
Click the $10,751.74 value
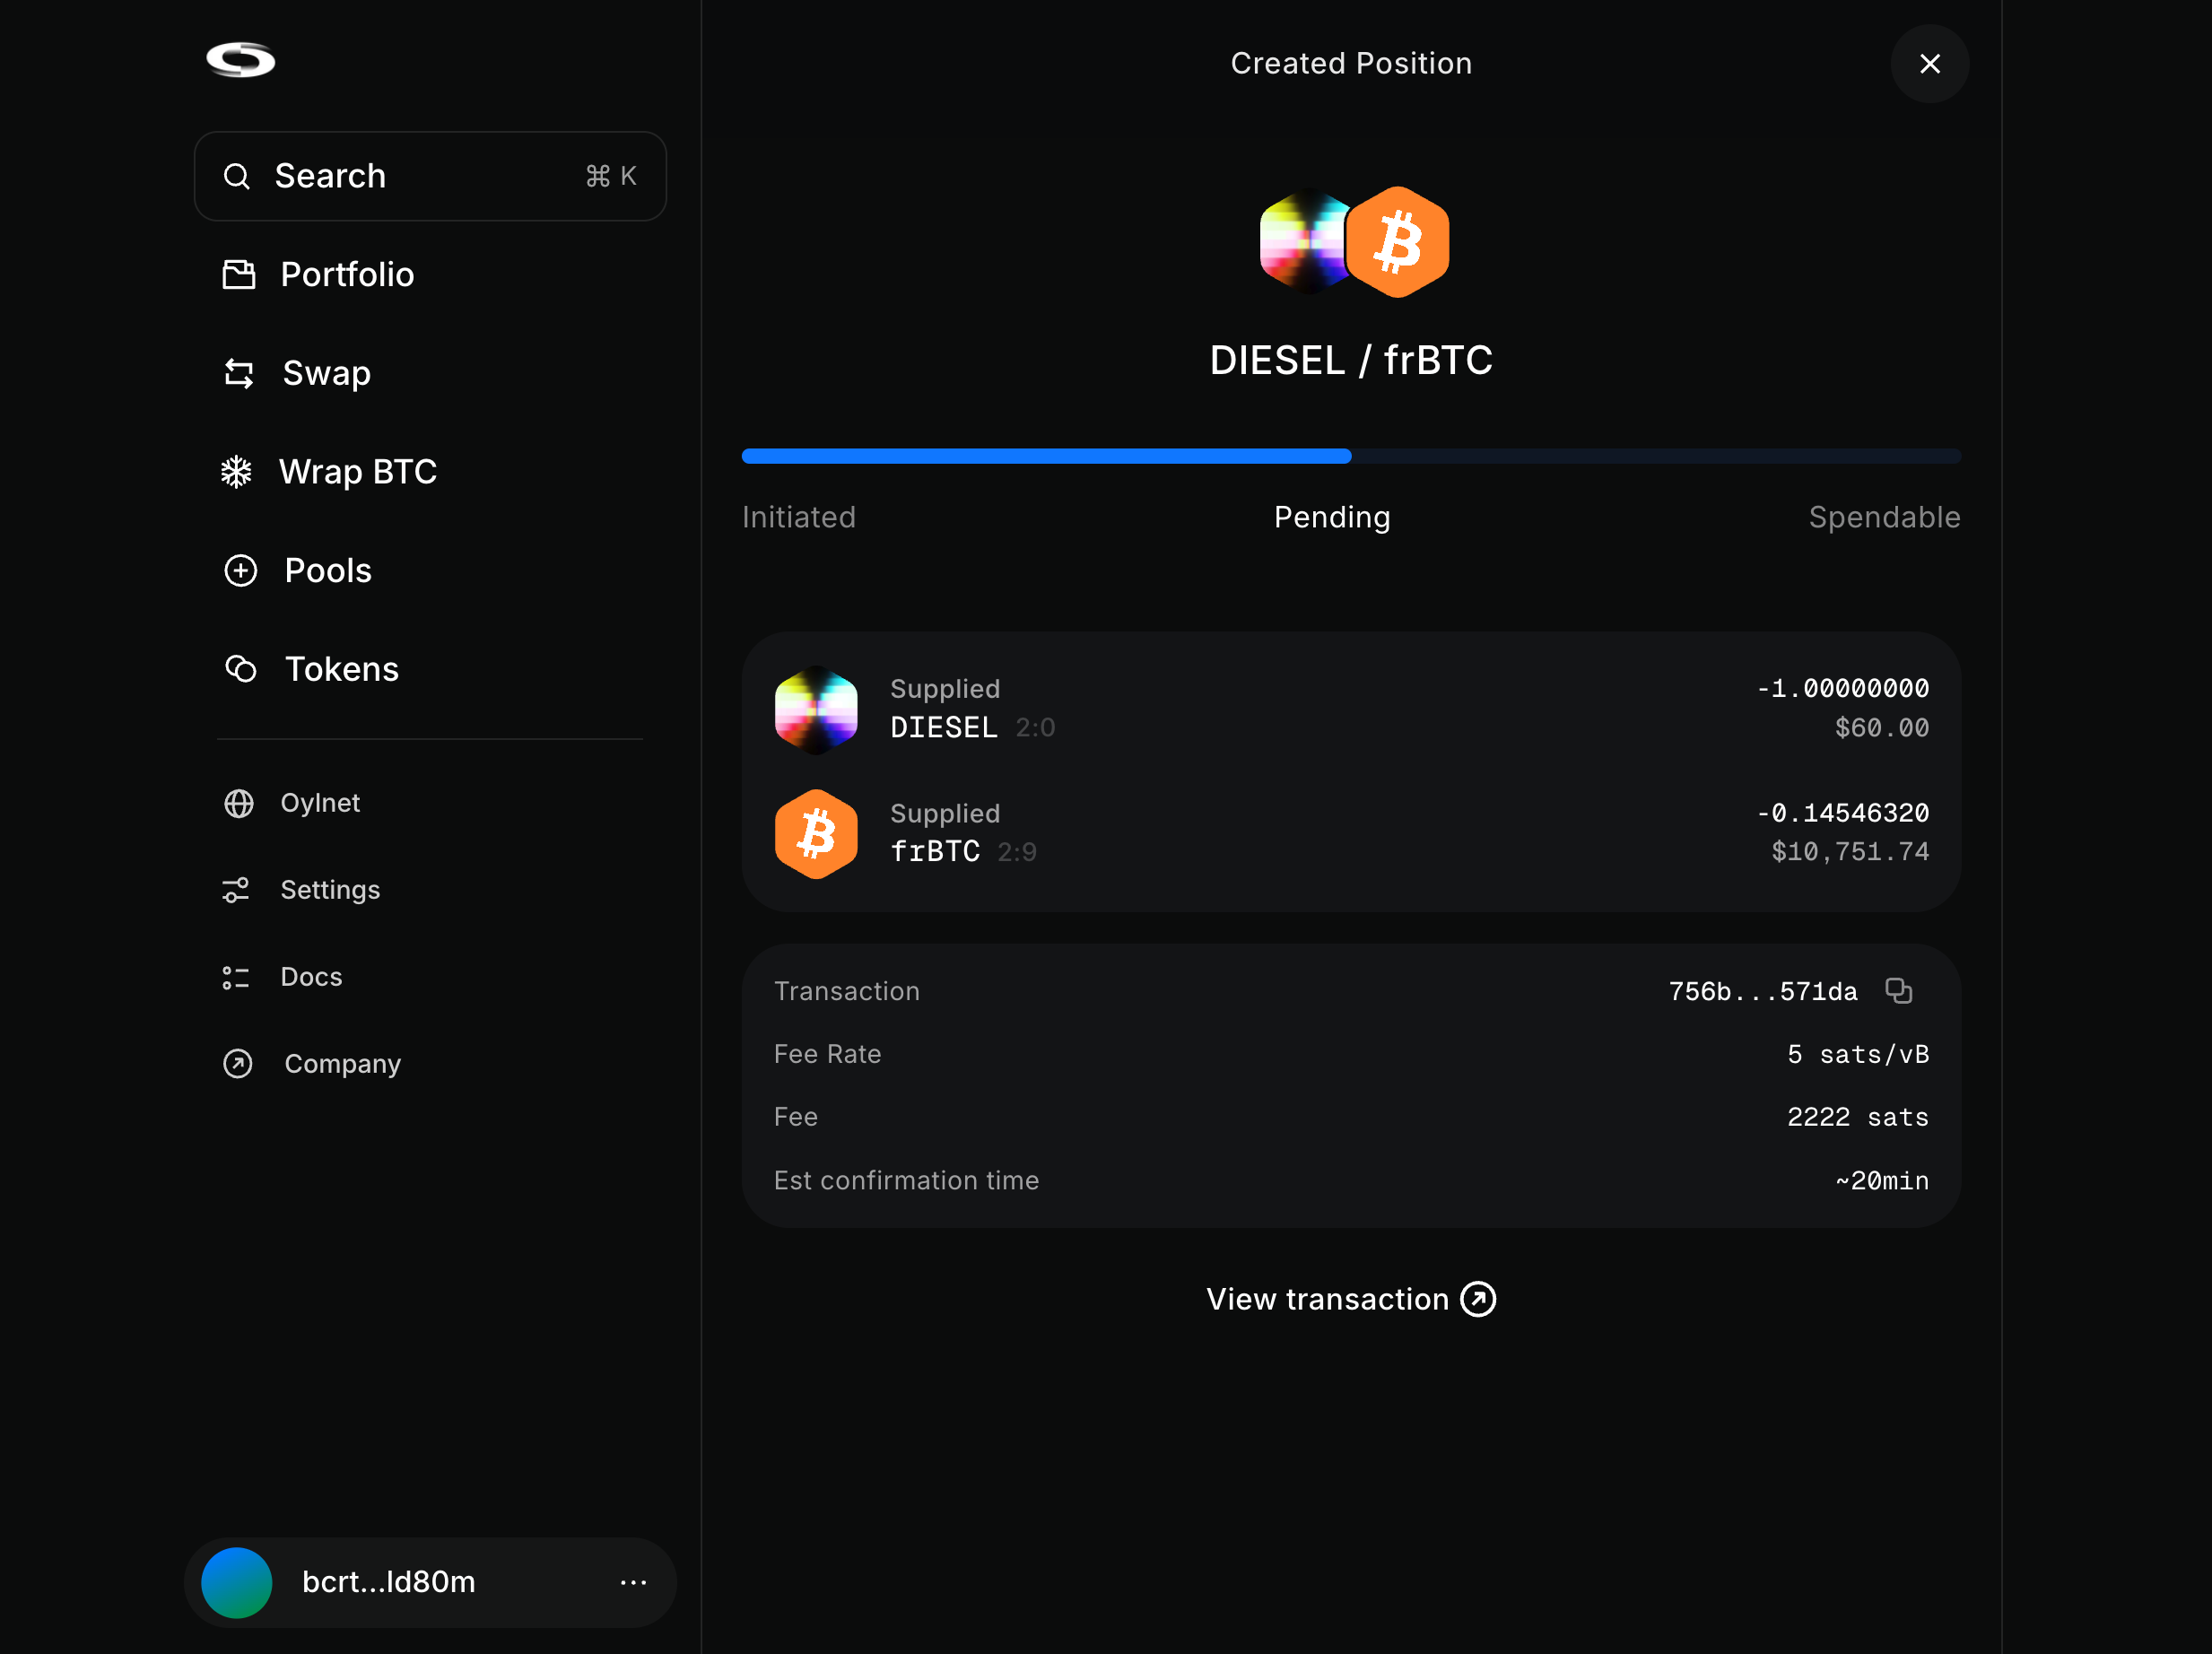click(1850, 852)
